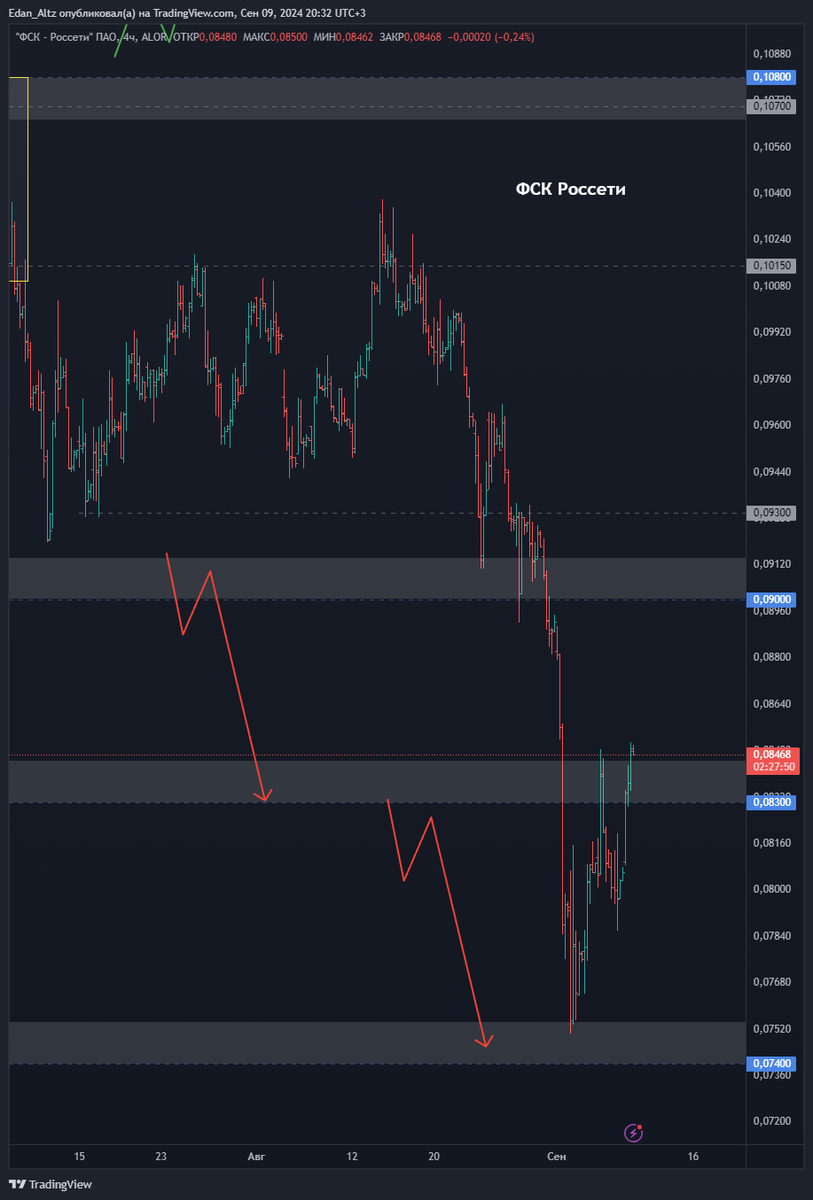
Task: Click the 23 date tick on time axis
Action: (x=161, y=1156)
